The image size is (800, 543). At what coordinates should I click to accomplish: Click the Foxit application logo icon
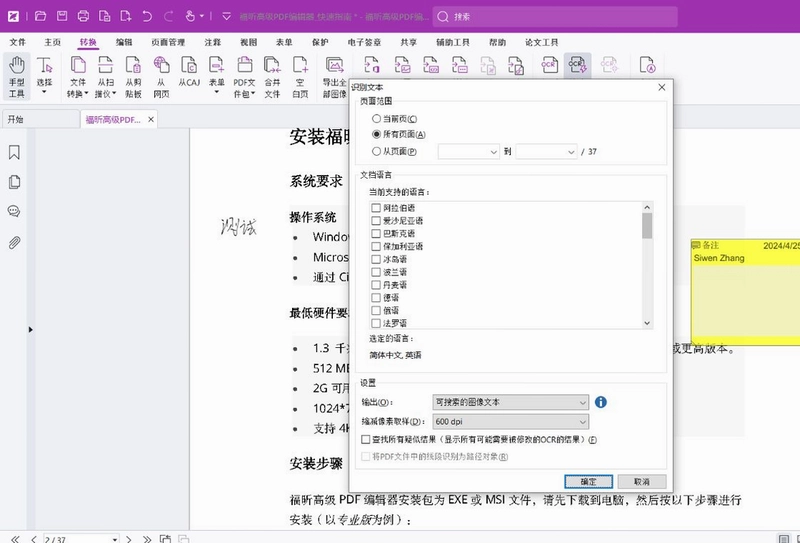click(x=13, y=16)
